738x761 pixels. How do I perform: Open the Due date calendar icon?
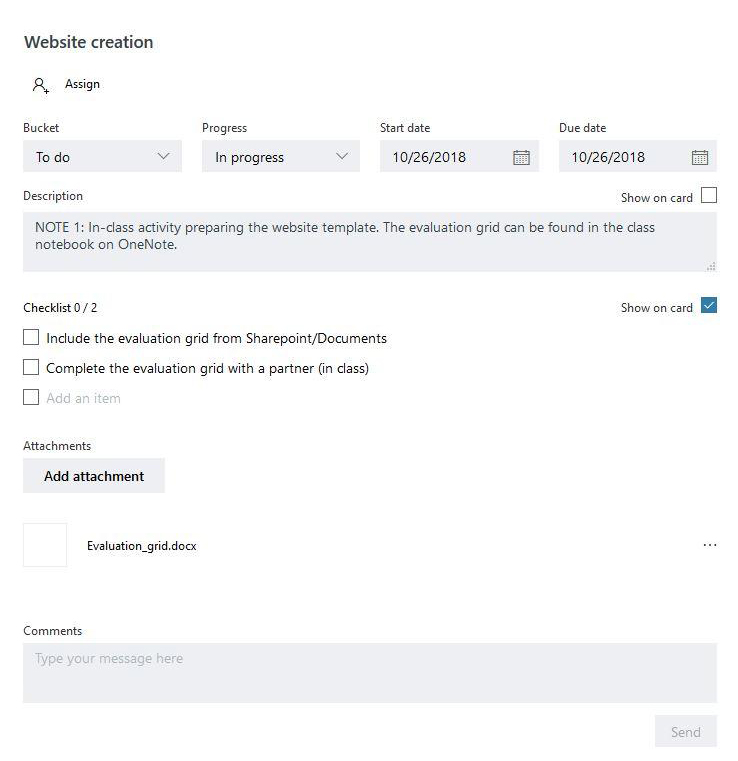700,157
